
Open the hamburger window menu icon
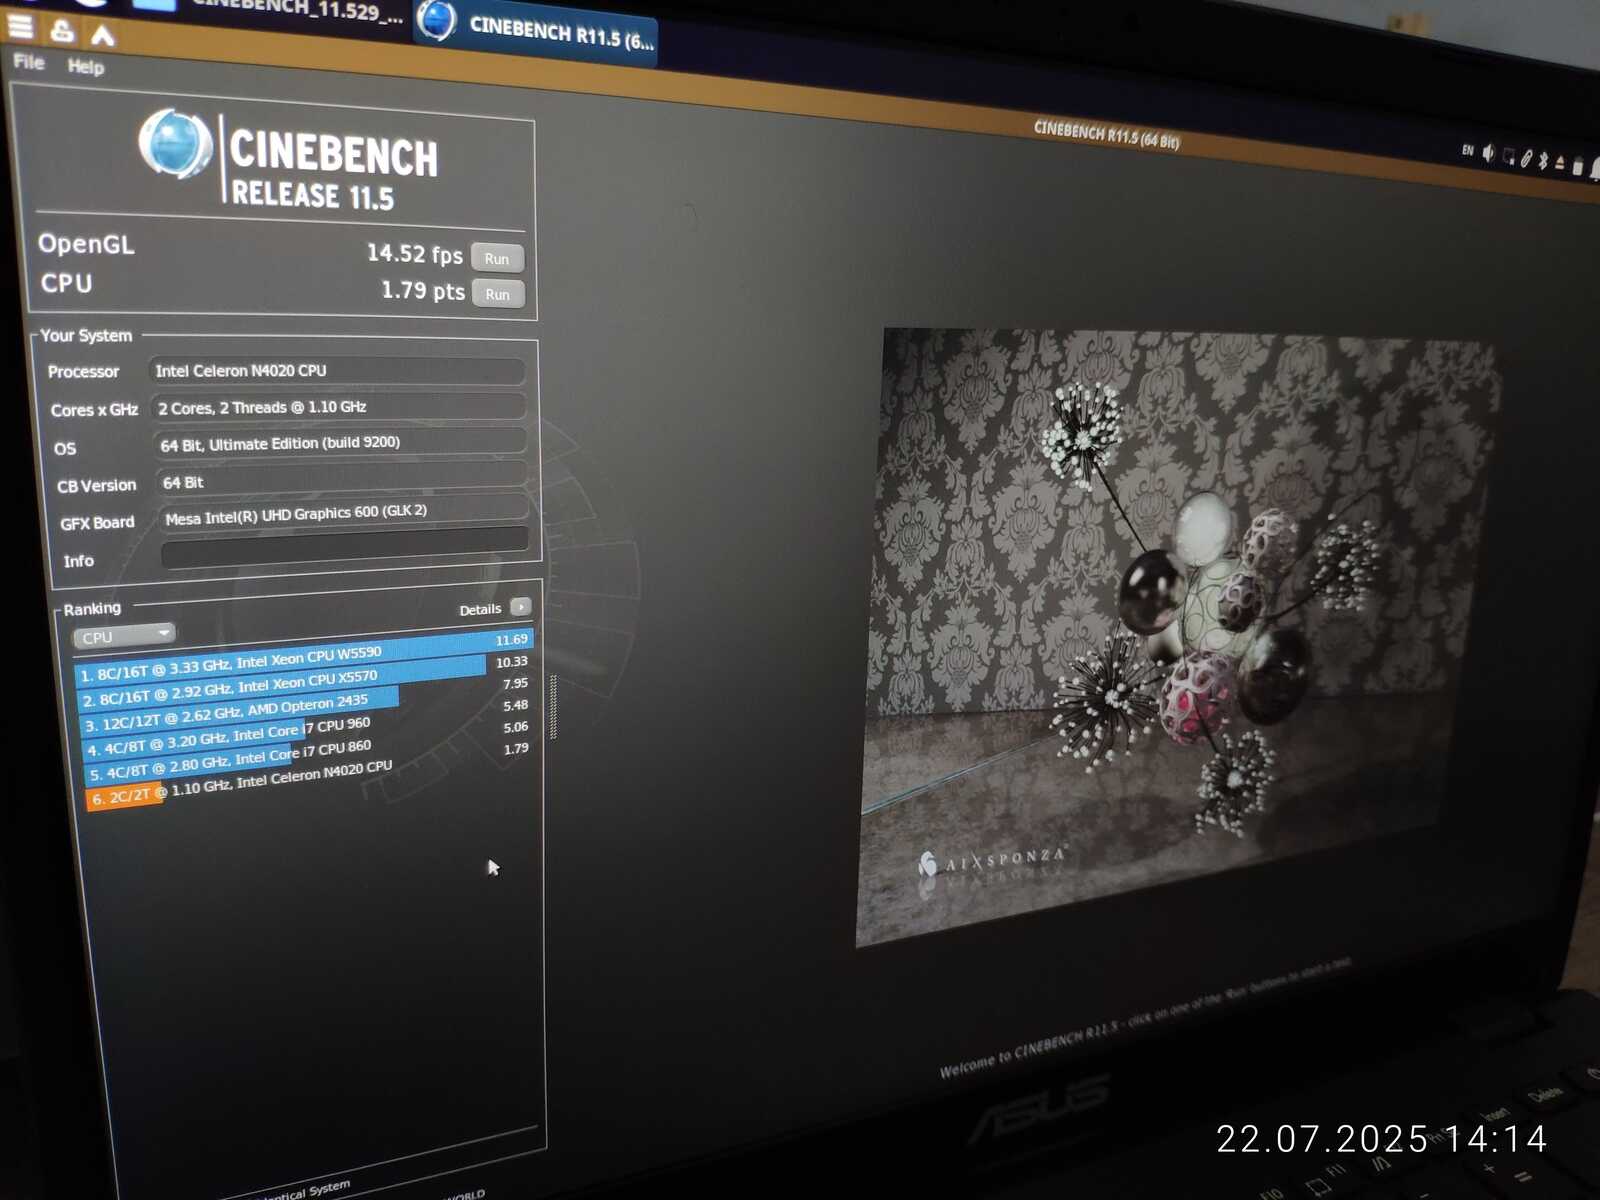[20, 25]
